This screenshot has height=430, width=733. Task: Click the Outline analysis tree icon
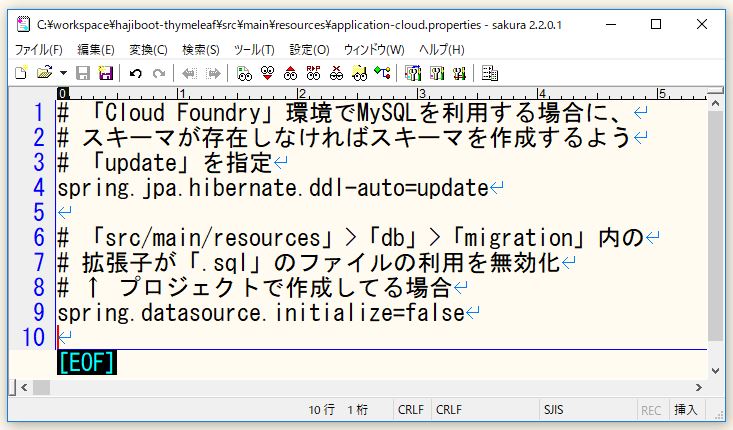382,73
